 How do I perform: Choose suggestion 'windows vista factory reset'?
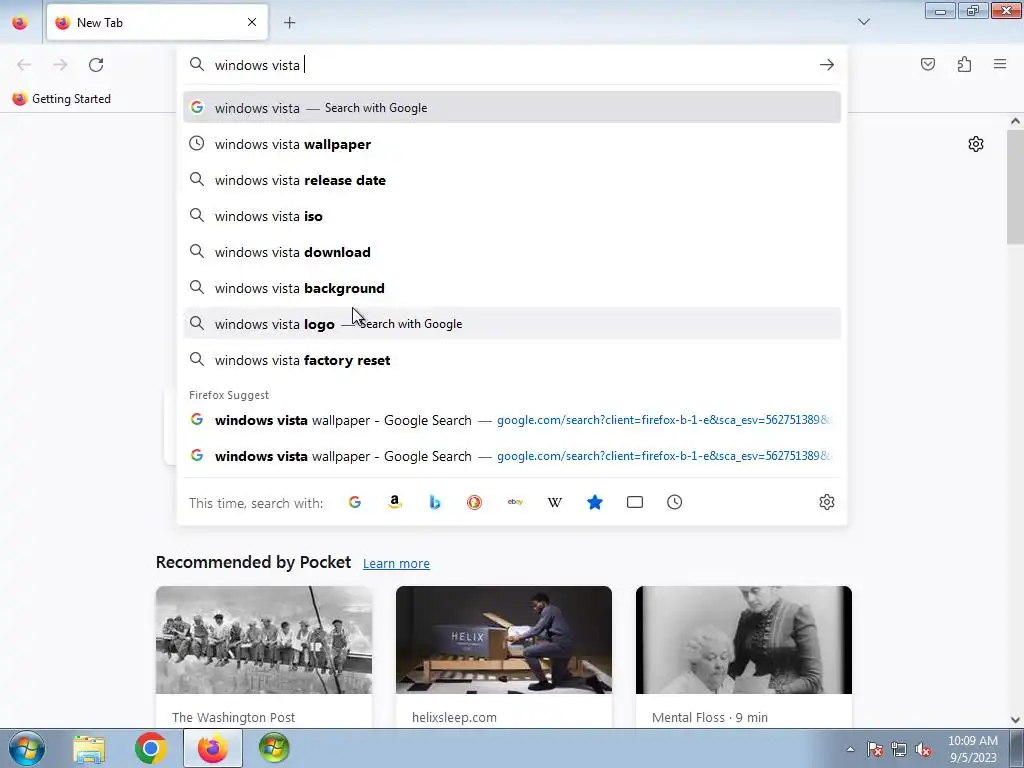(x=512, y=360)
